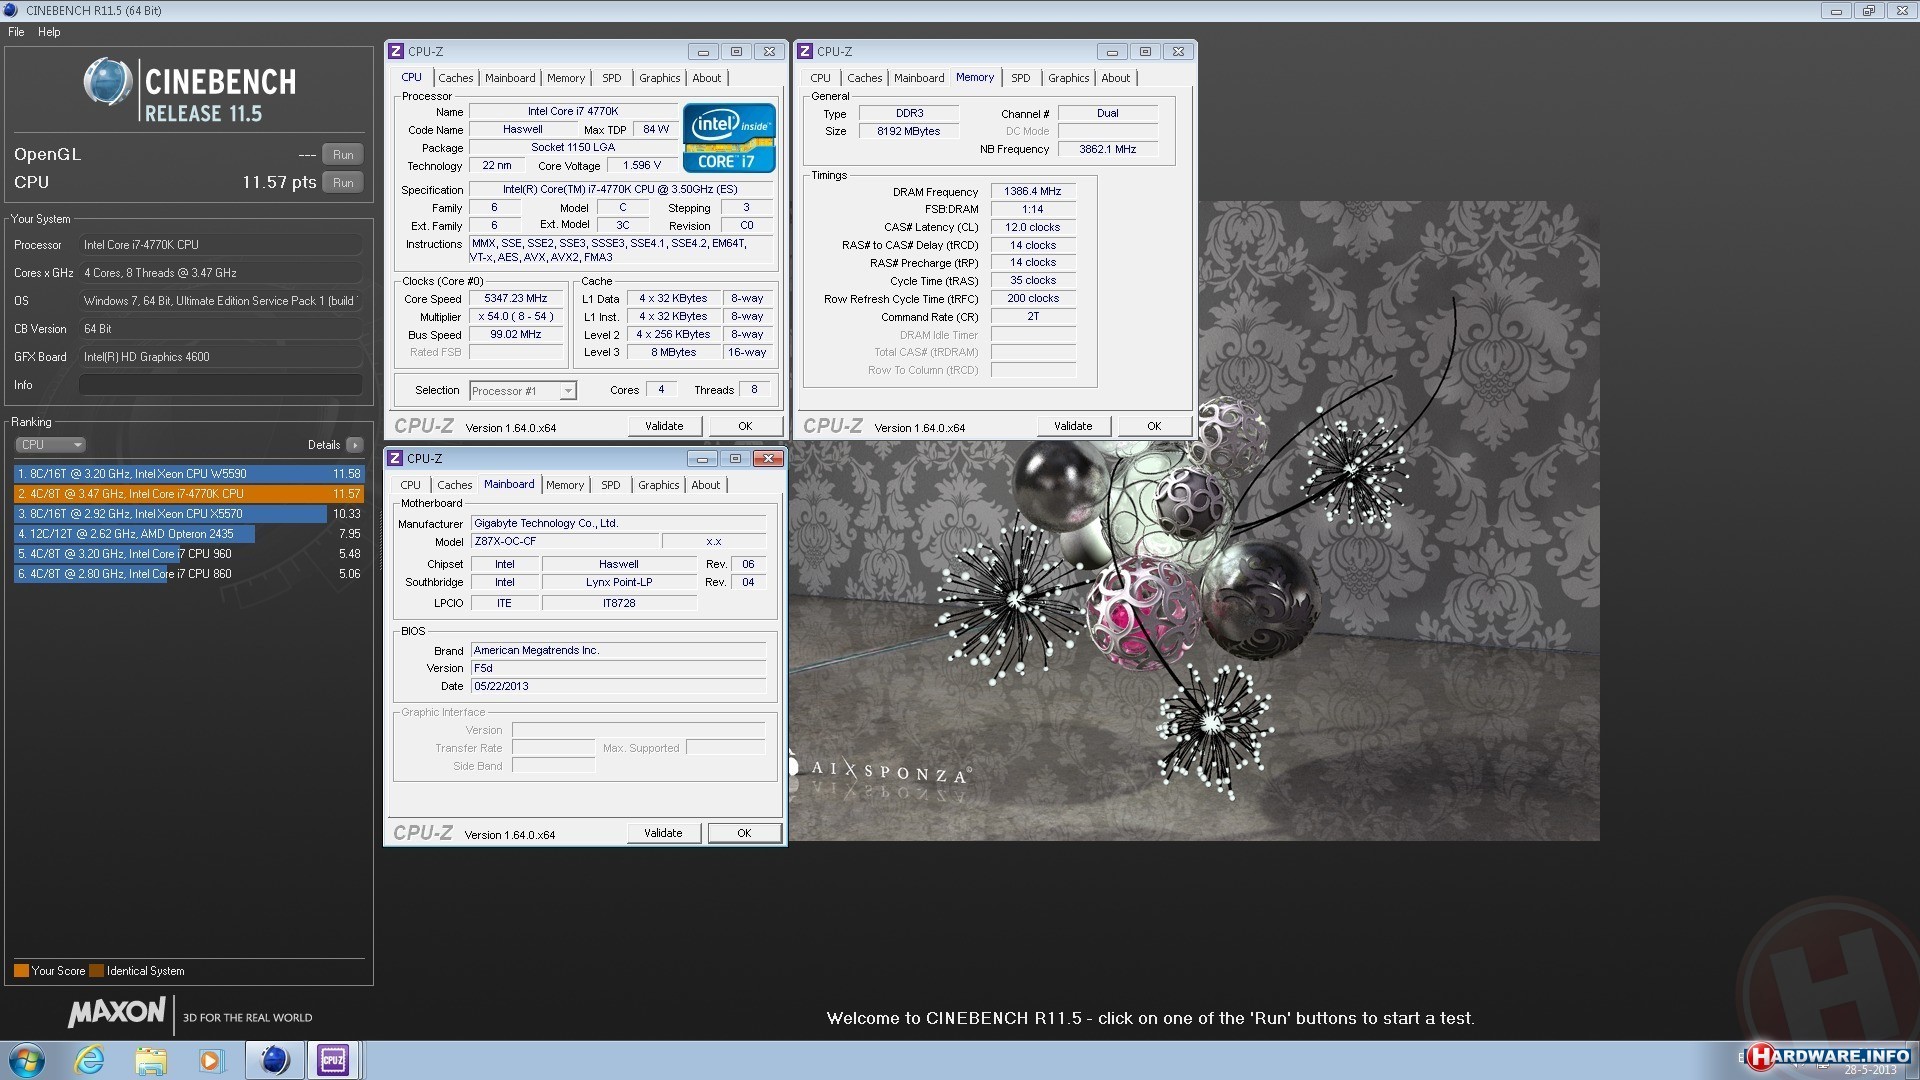The image size is (1920, 1080).
Task: Run the CPU benchmark test
Action: point(342,183)
